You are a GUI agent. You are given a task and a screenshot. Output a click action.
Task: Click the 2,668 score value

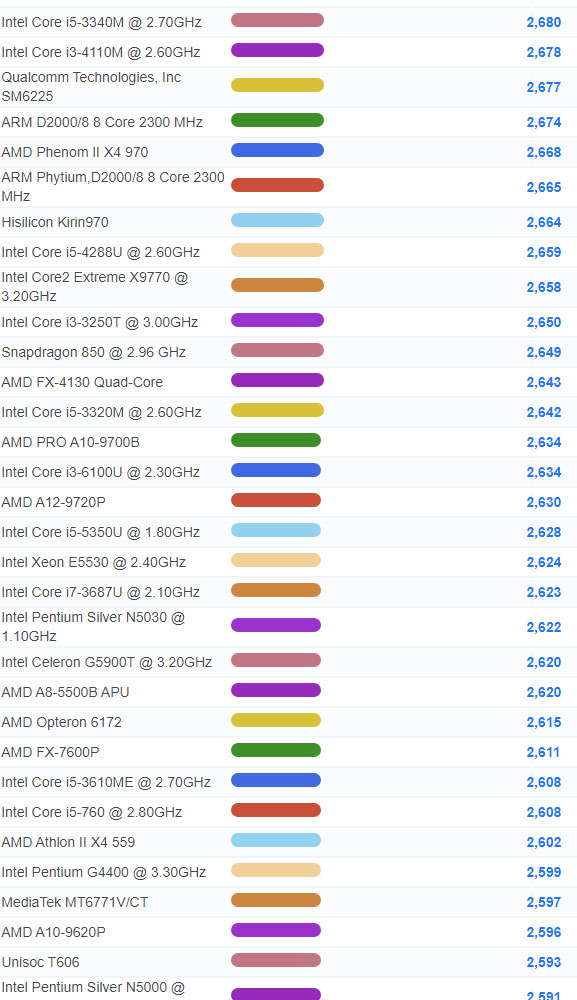click(x=544, y=152)
